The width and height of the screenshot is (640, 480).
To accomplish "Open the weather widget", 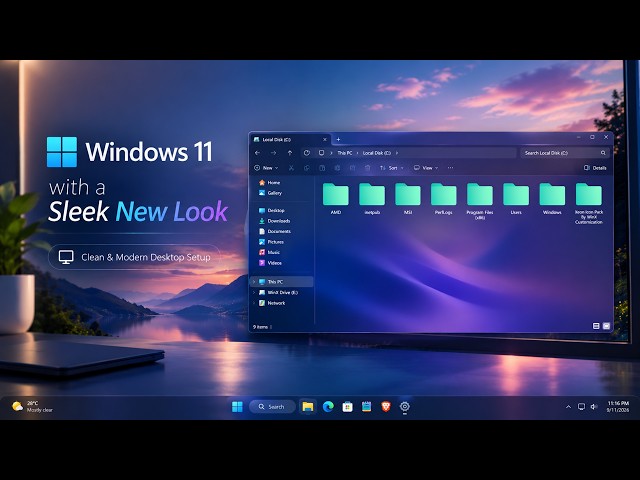I will pos(32,407).
